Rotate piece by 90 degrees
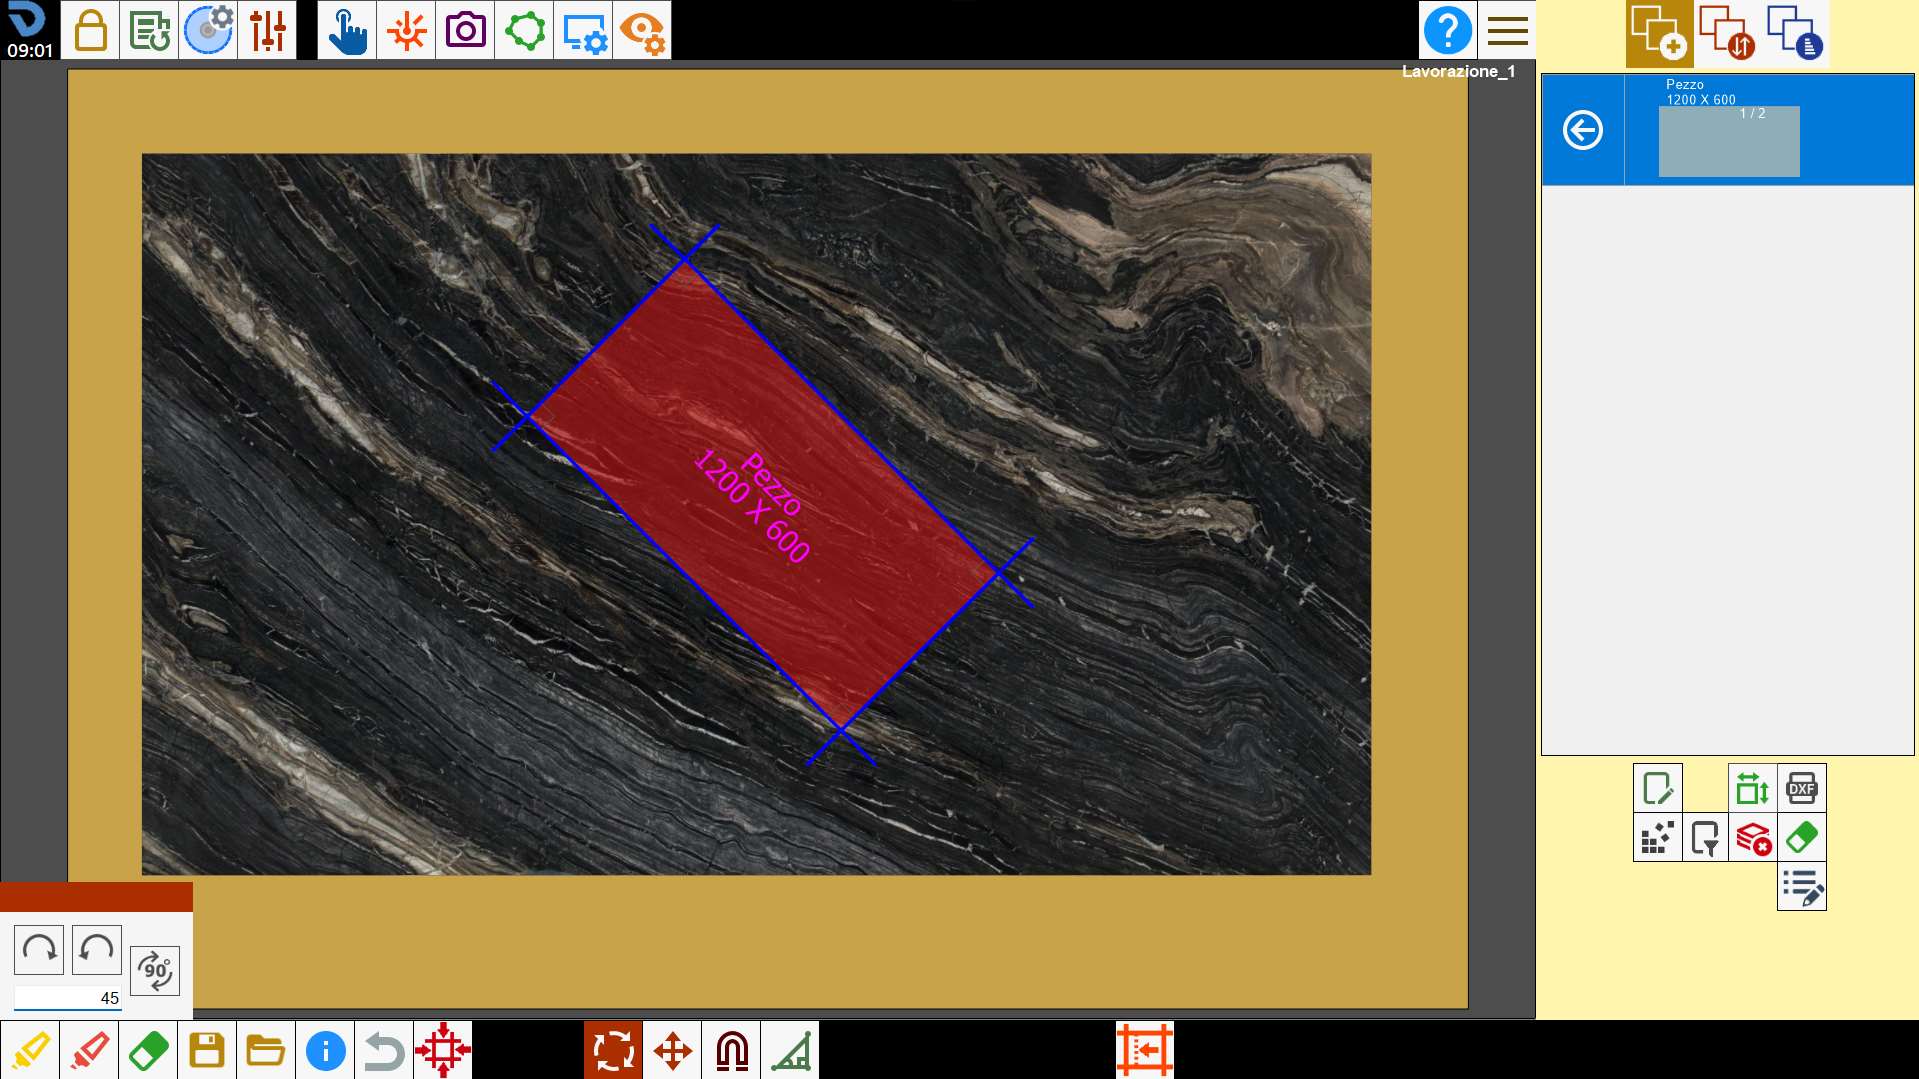This screenshot has width=1919, height=1079. (155, 970)
